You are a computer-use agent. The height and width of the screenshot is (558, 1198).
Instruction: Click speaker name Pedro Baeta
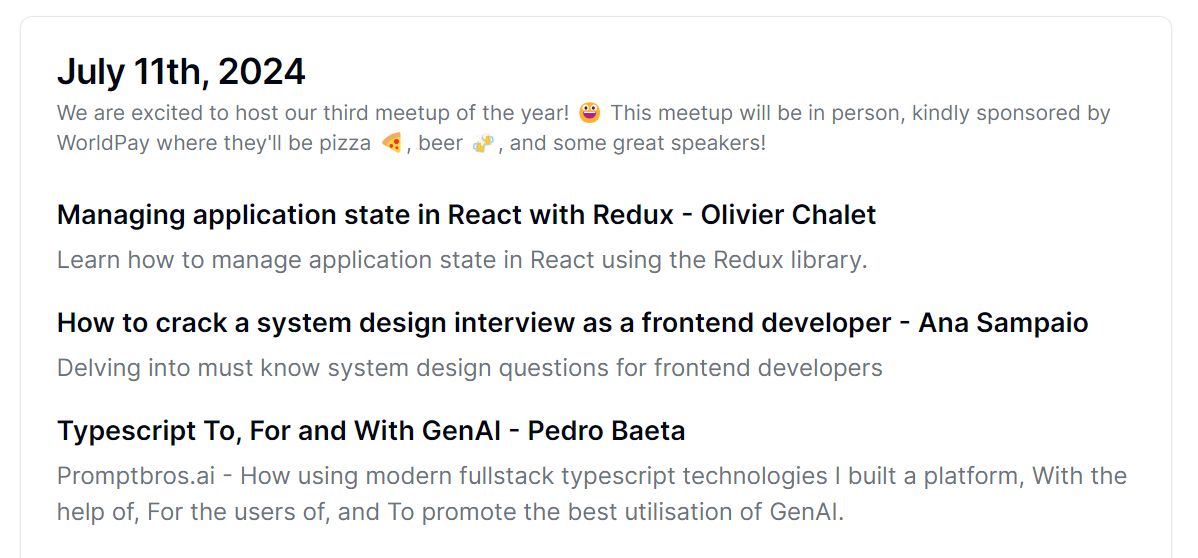(607, 430)
